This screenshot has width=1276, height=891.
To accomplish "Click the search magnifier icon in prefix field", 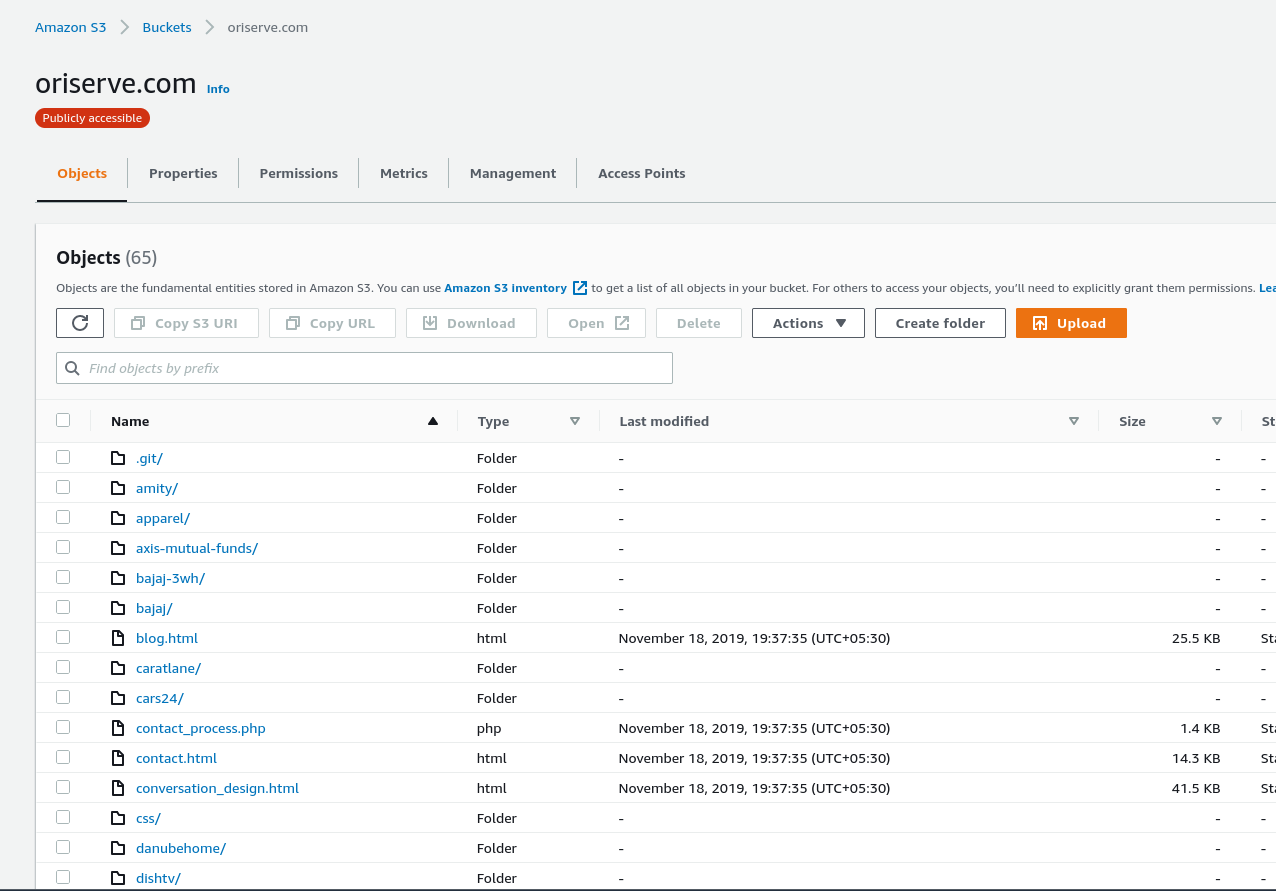I will tap(72, 368).
